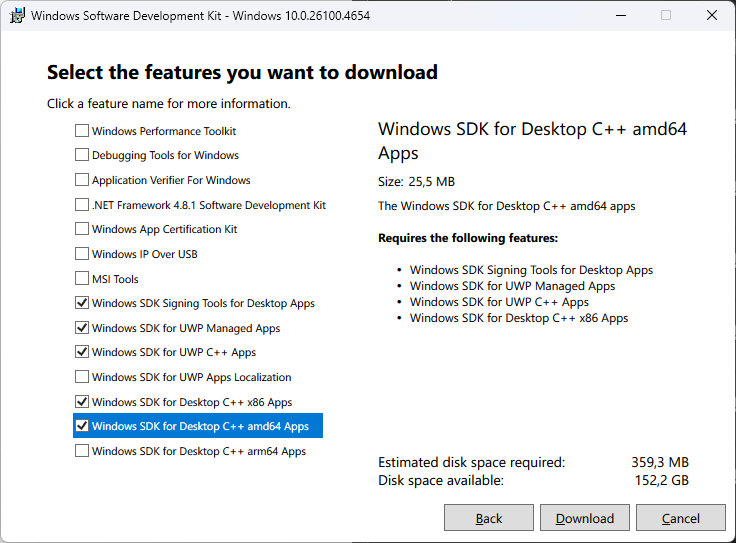Viewport: 736px width, 543px height.
Task: Tick the Application Verifier For Windows checkbox
Action: tap(82, 180)
